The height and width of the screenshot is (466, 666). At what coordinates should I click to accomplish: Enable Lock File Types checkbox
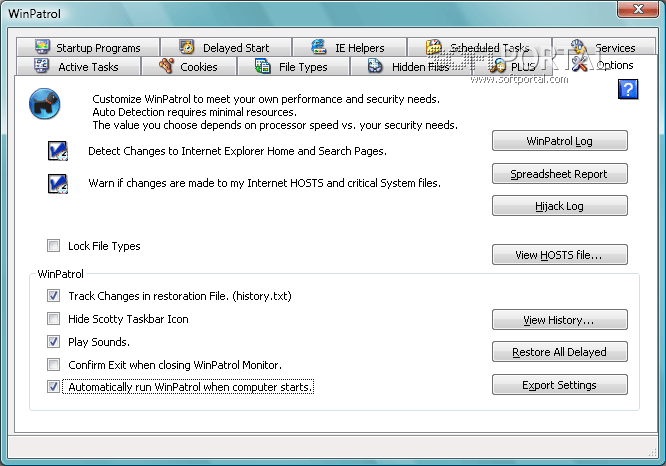(x=54, y=246)
